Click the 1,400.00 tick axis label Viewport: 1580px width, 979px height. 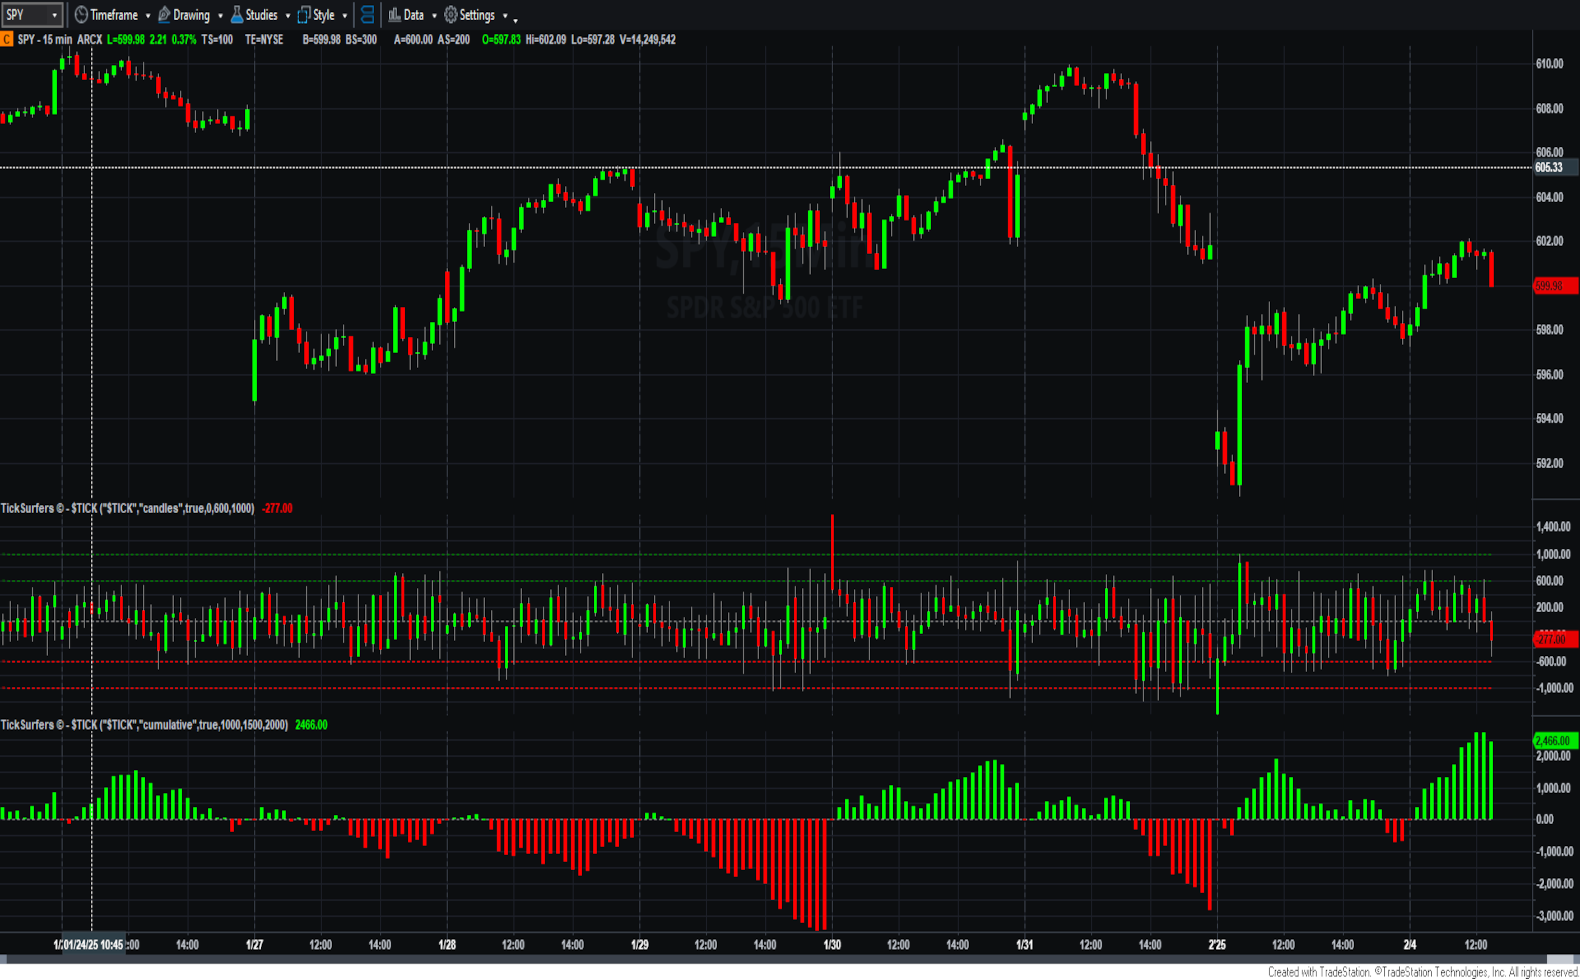[x=1553, y=527]
